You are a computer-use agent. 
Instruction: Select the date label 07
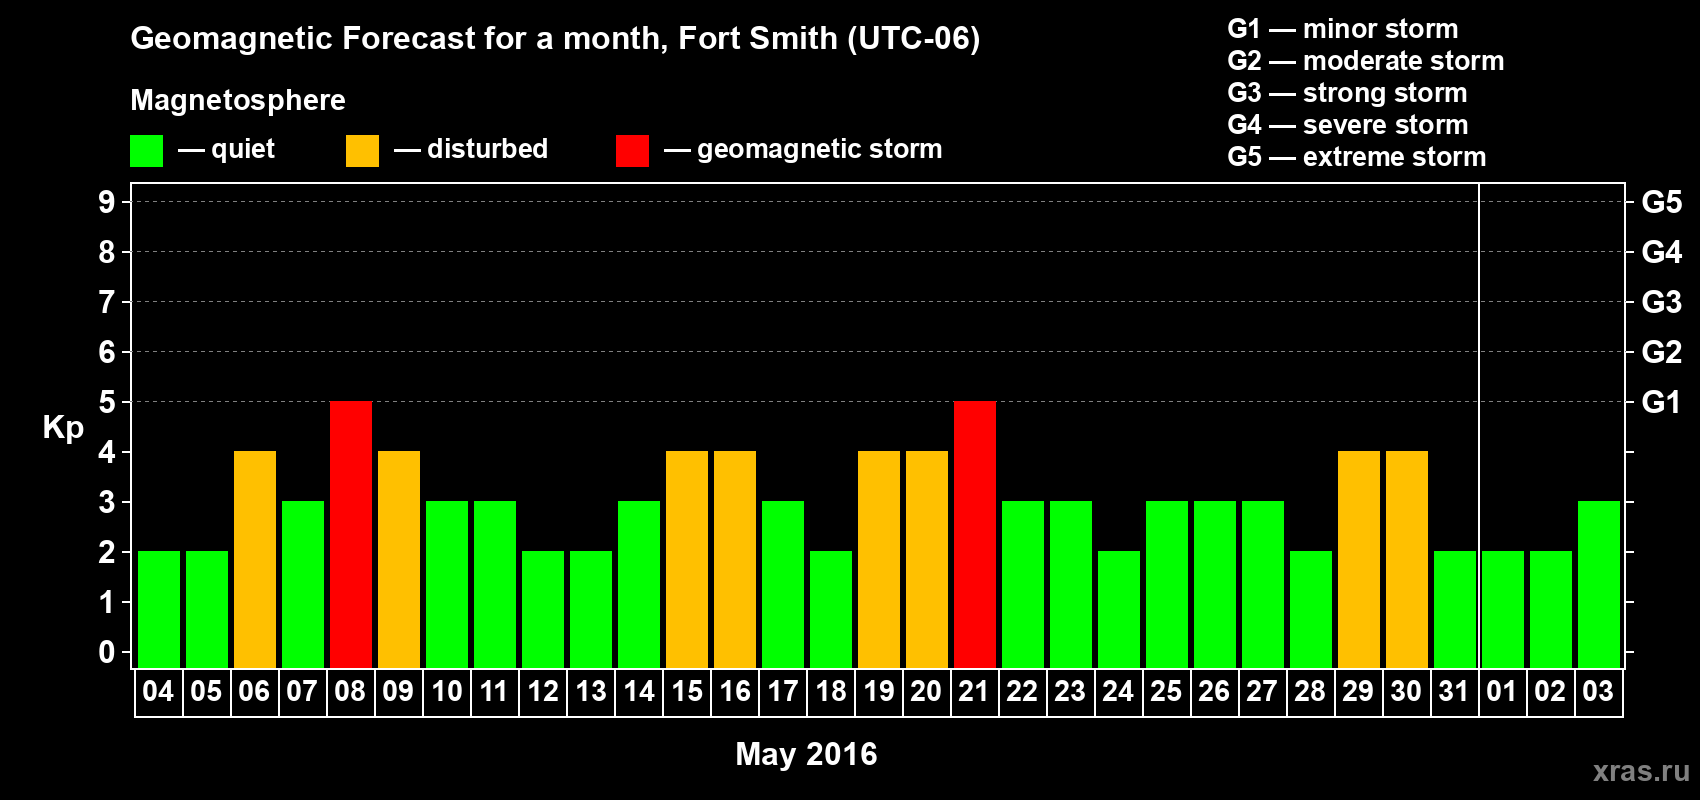coord(302,692)
